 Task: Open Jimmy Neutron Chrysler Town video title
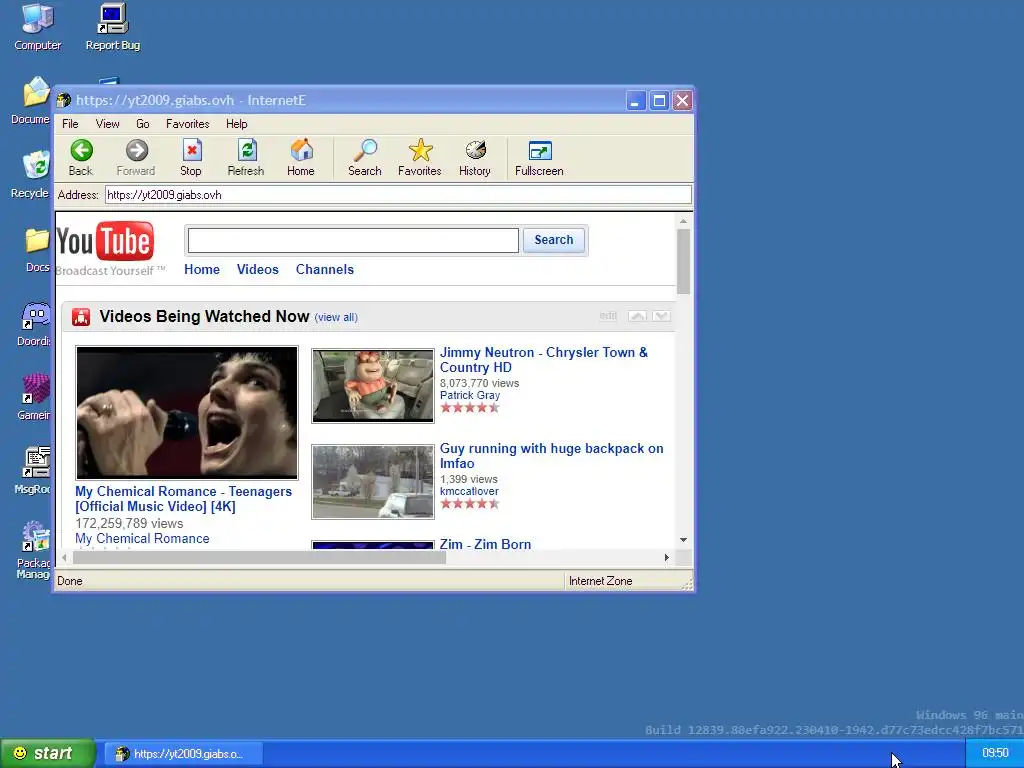pyautogui.click(x=543, y=360)
